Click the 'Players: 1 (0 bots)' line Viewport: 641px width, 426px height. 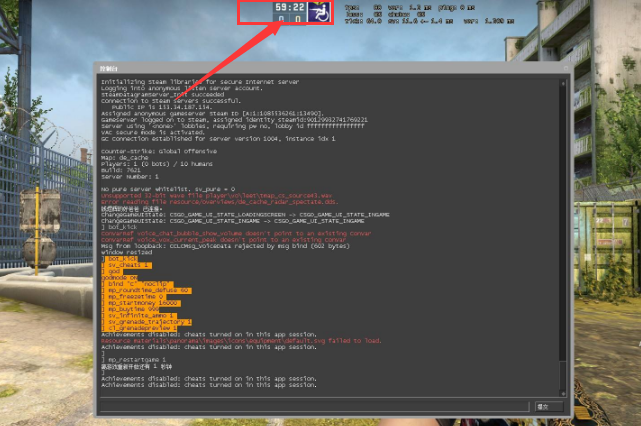[157, 164]
